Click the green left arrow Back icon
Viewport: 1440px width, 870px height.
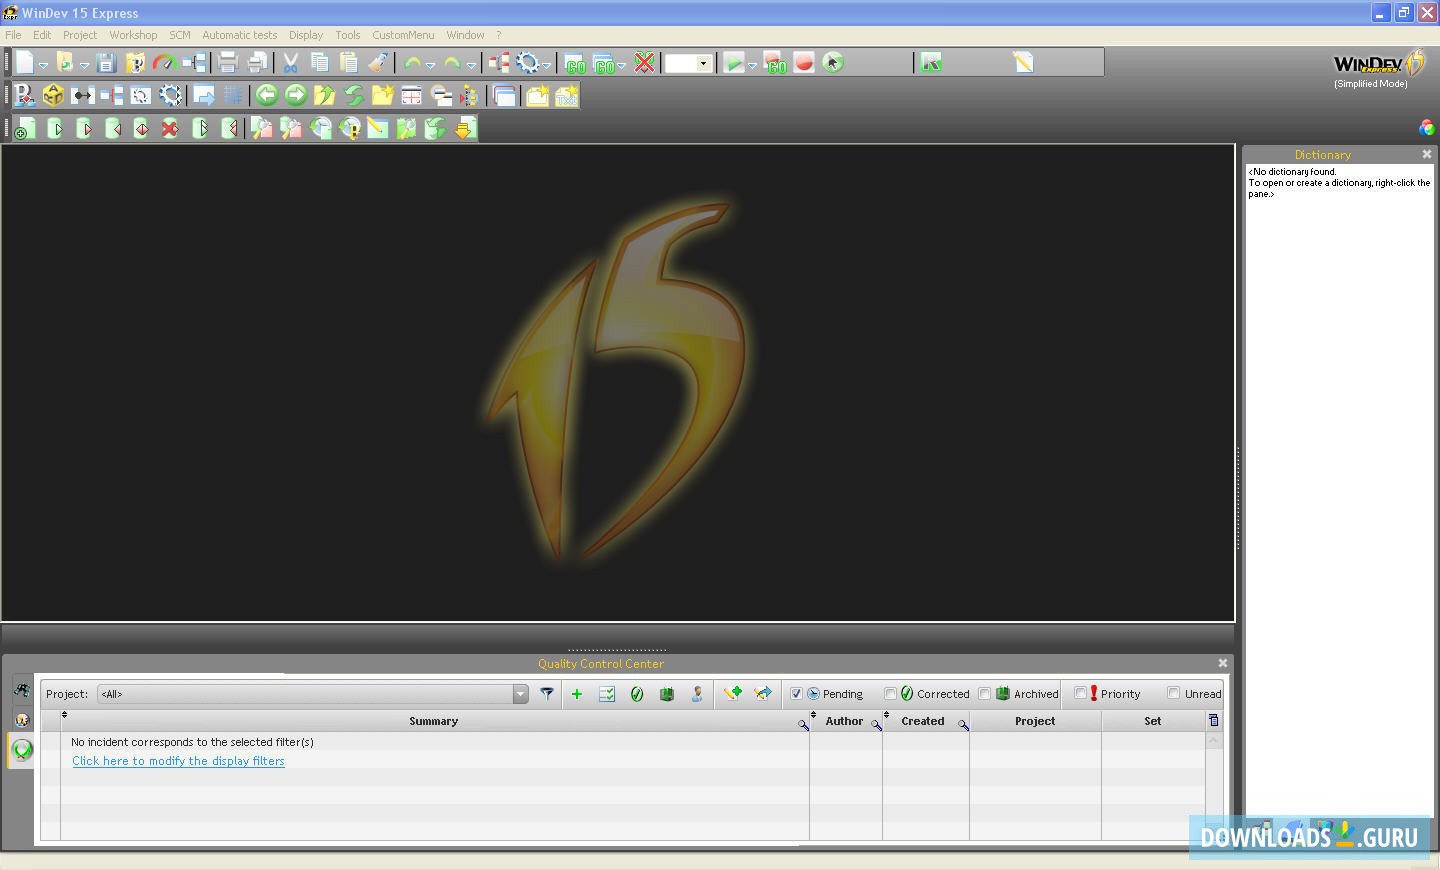(x=266, y=95)
